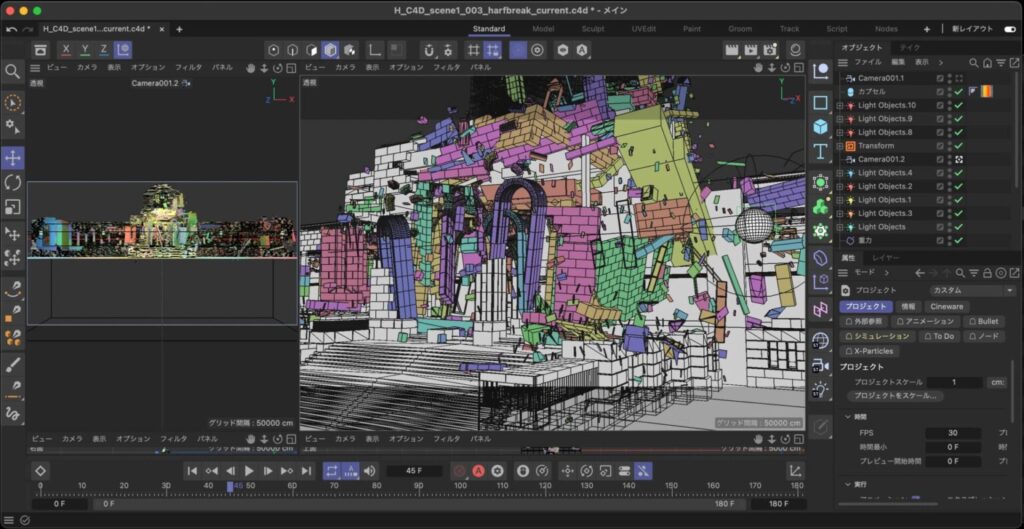1024x529 pixels.
Task: Click the Cube primitive icon
Action: coord(820,127)
